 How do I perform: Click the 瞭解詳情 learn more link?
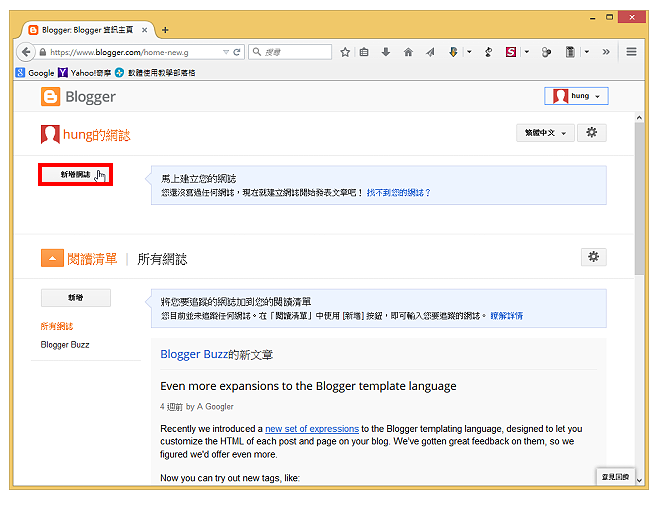507,316
